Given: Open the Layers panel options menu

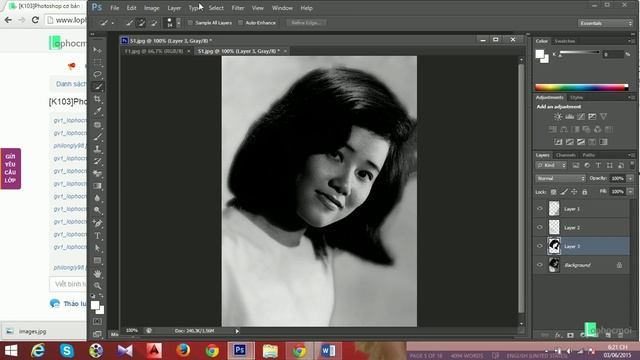Looking at the screenshot, I should 631,155.
